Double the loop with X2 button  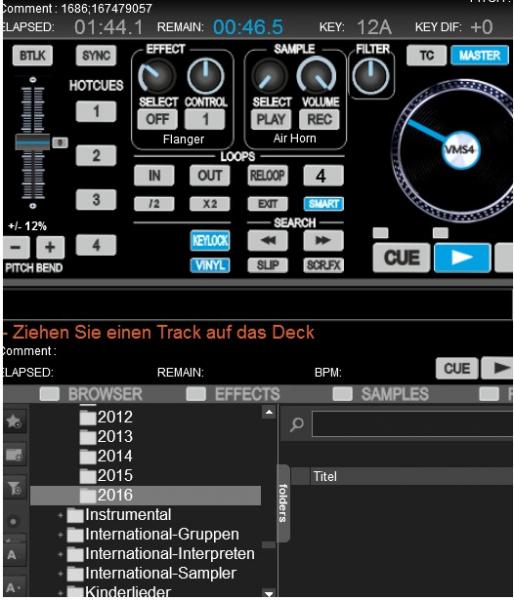[x=210, y=204]
